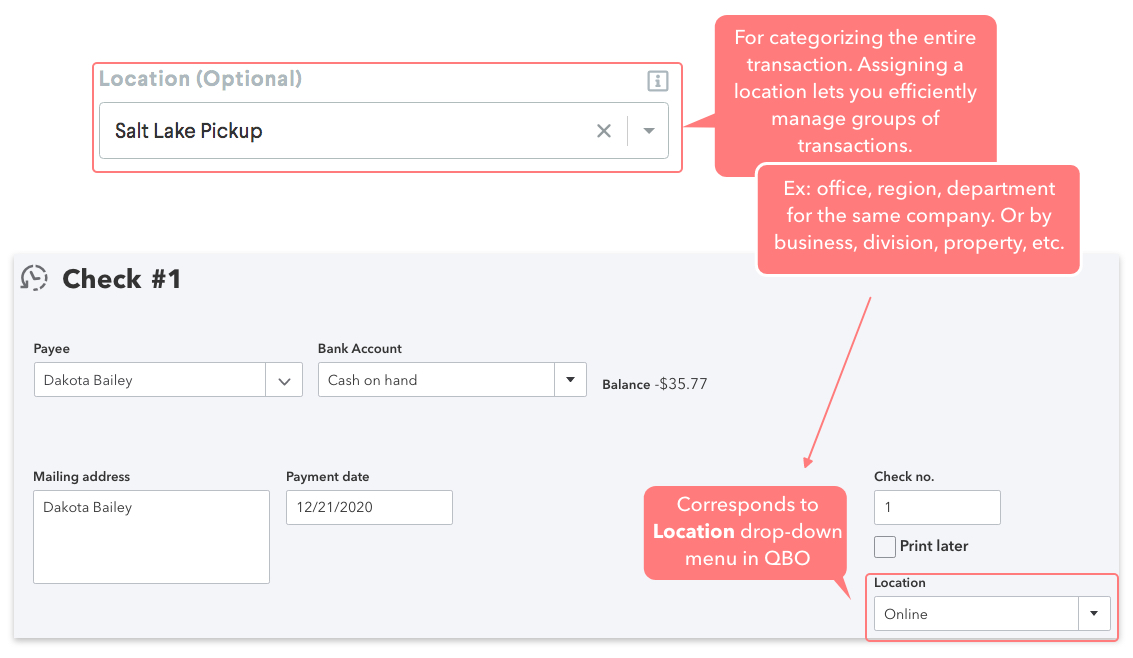Click the Salt Lake Pickup text field
This screenshot has width=1133, height=658.
[340, 131]
